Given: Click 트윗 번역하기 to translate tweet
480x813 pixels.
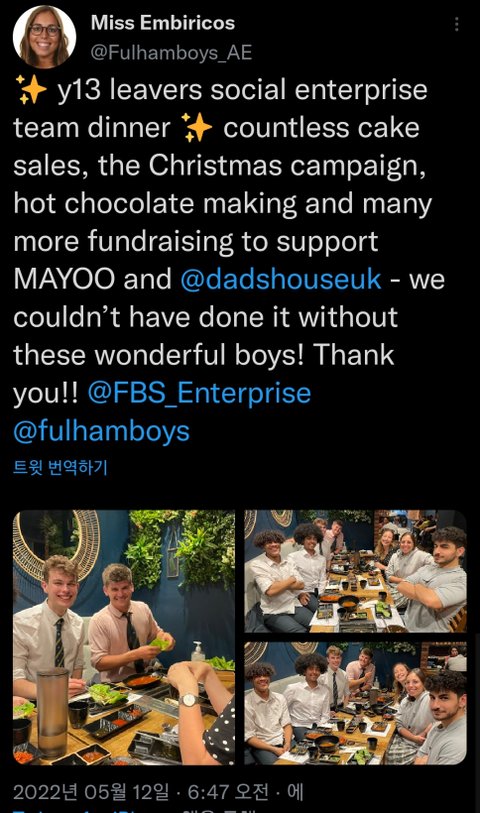Looking at the screenshot, I should coord(60,467).
